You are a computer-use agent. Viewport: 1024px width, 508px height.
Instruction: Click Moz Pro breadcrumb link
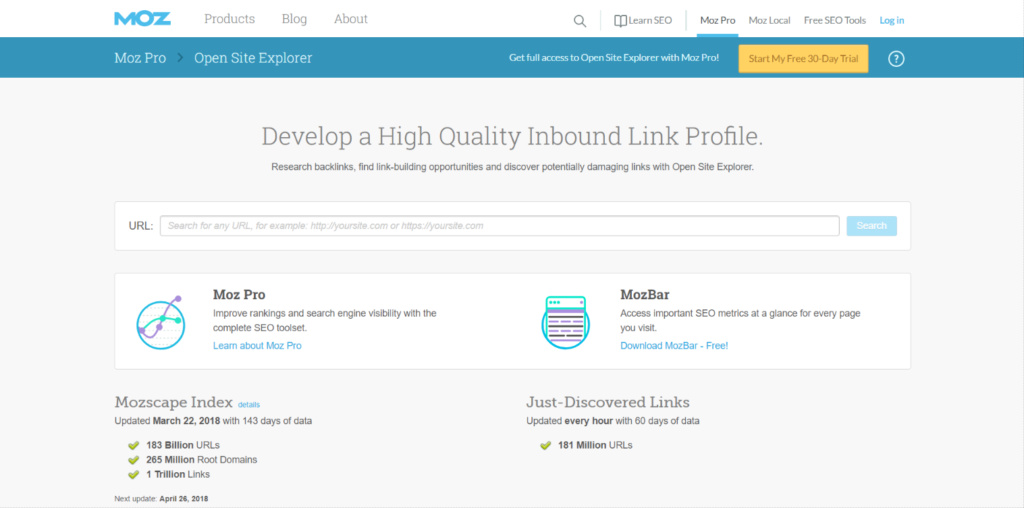click(140, 58)
